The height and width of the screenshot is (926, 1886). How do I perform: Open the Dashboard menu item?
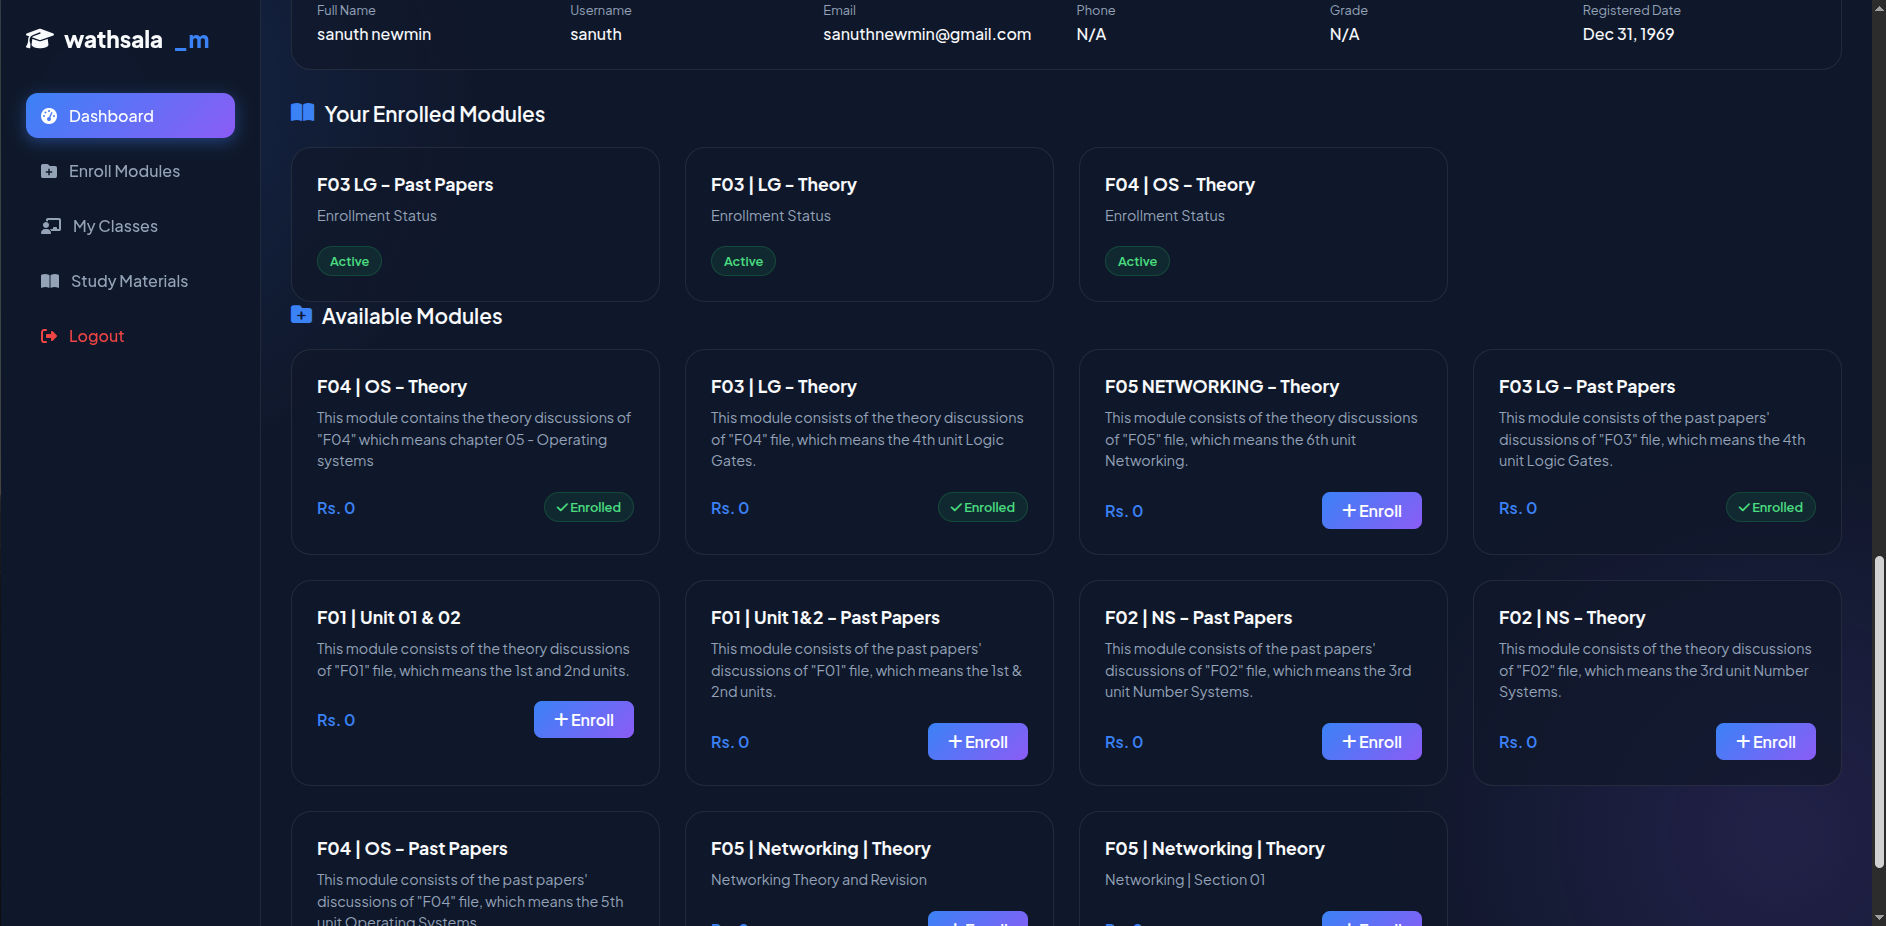[x=130, y=116]
